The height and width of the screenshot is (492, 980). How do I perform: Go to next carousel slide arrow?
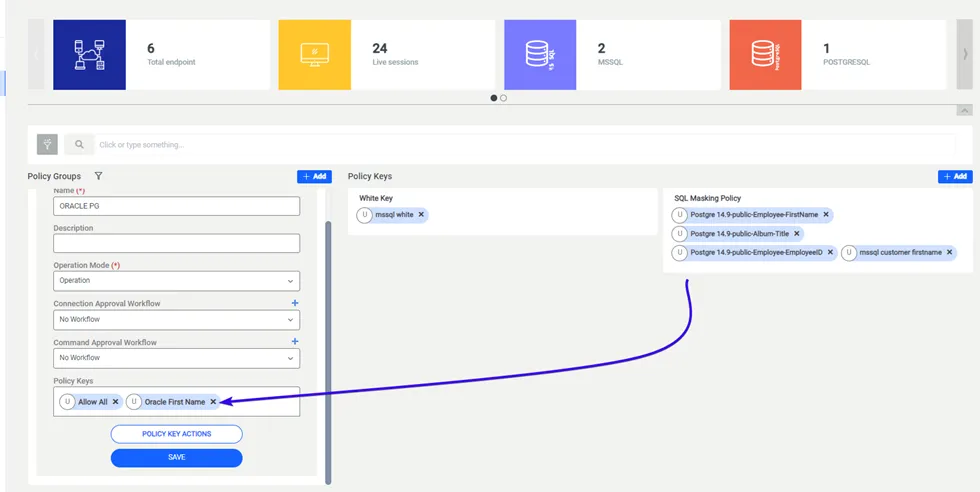964,54
